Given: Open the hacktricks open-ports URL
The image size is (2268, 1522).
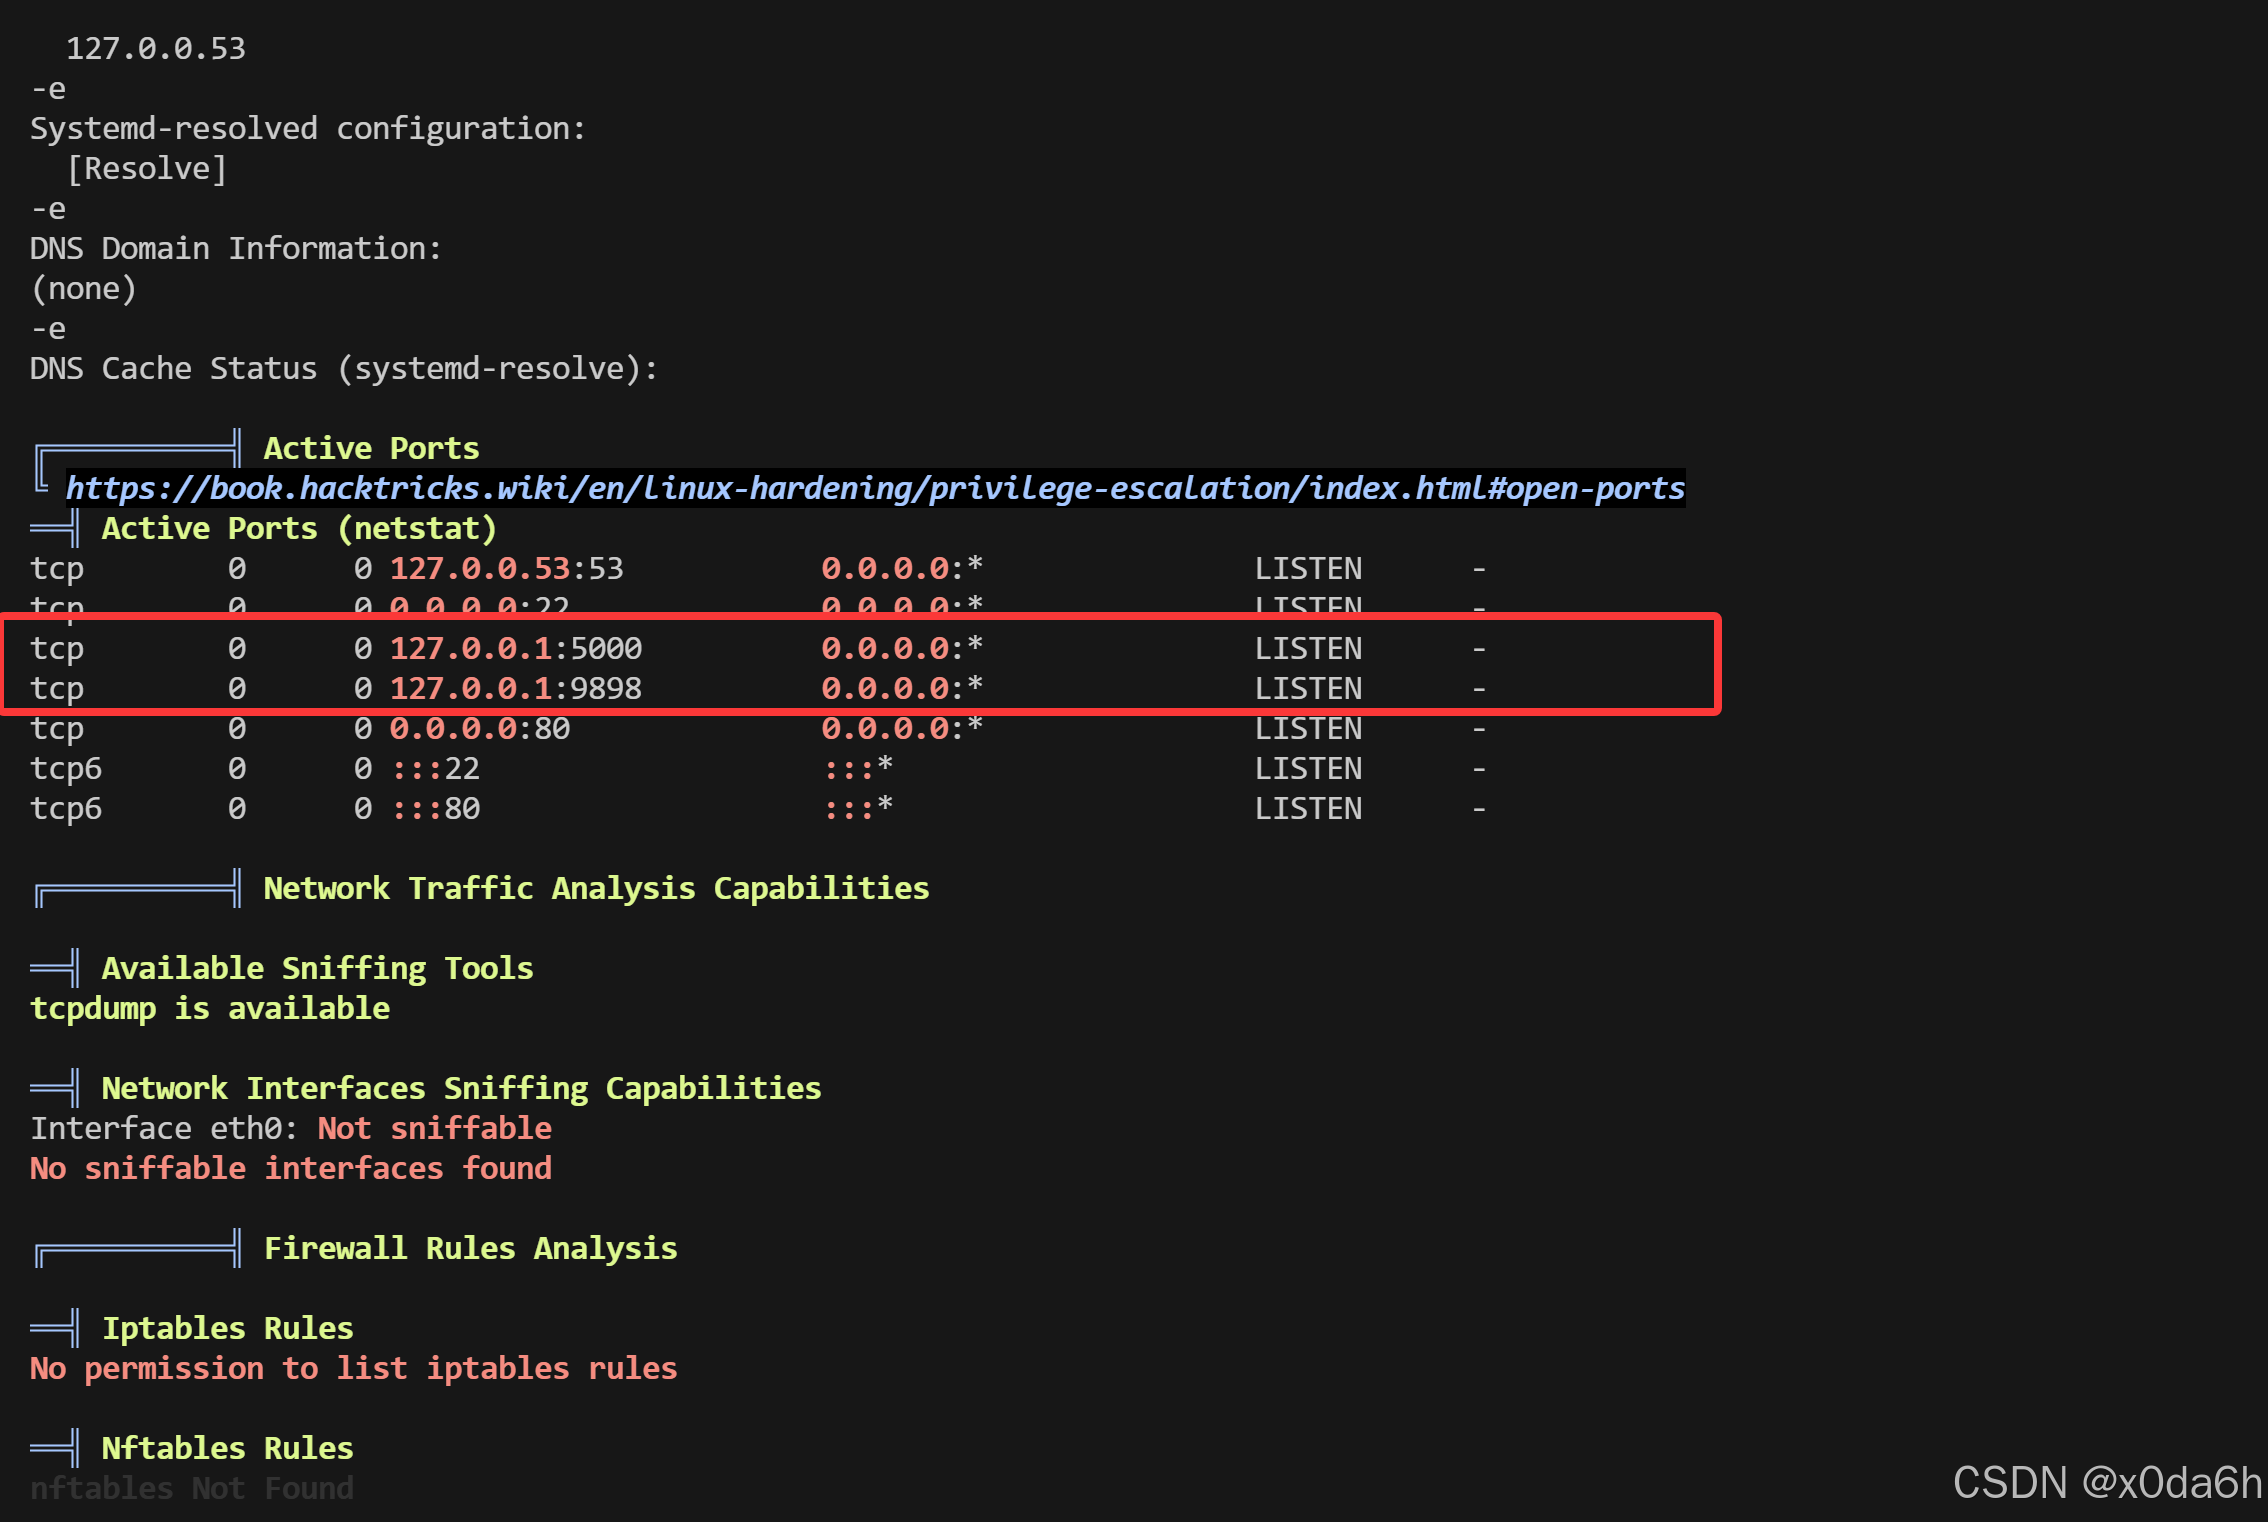Looking at the screenshot, I should (x=875, y=488).
